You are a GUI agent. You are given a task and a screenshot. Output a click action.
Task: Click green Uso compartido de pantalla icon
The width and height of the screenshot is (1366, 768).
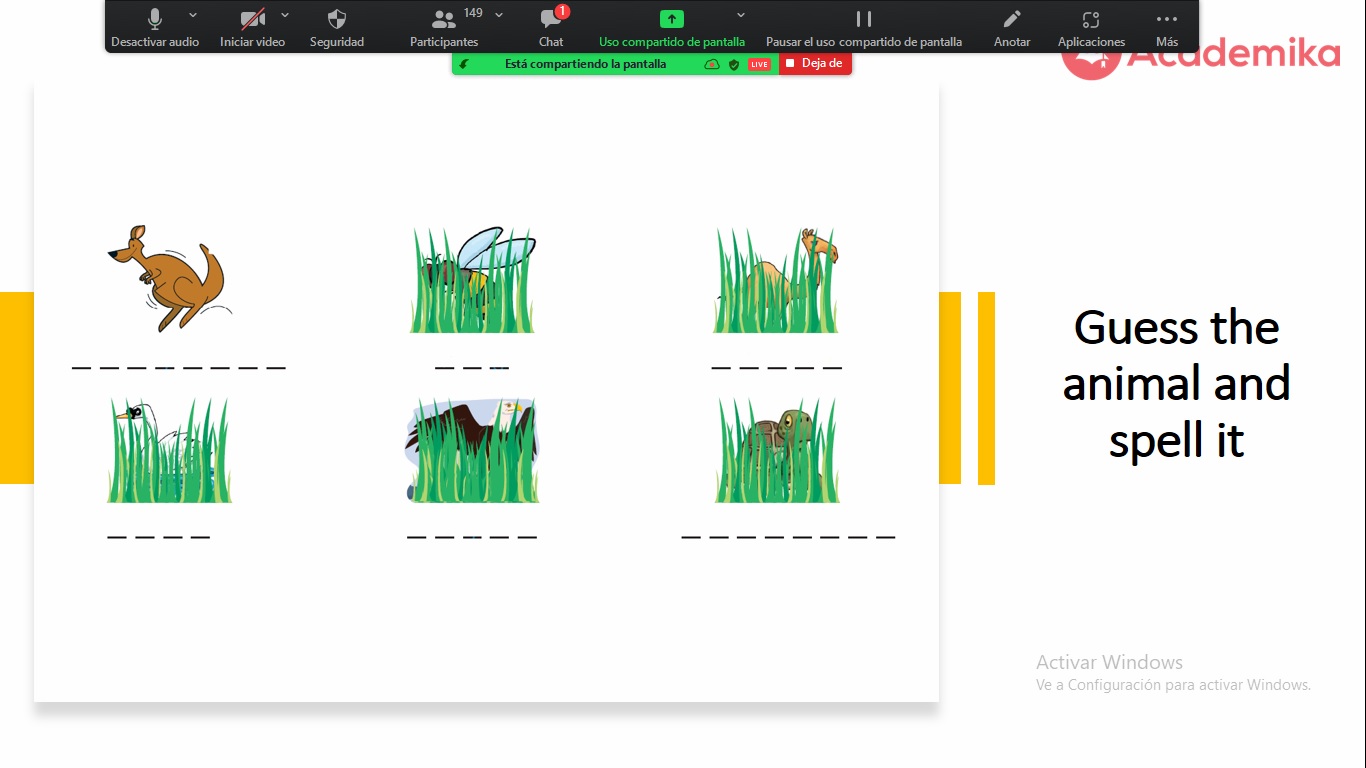672,19
